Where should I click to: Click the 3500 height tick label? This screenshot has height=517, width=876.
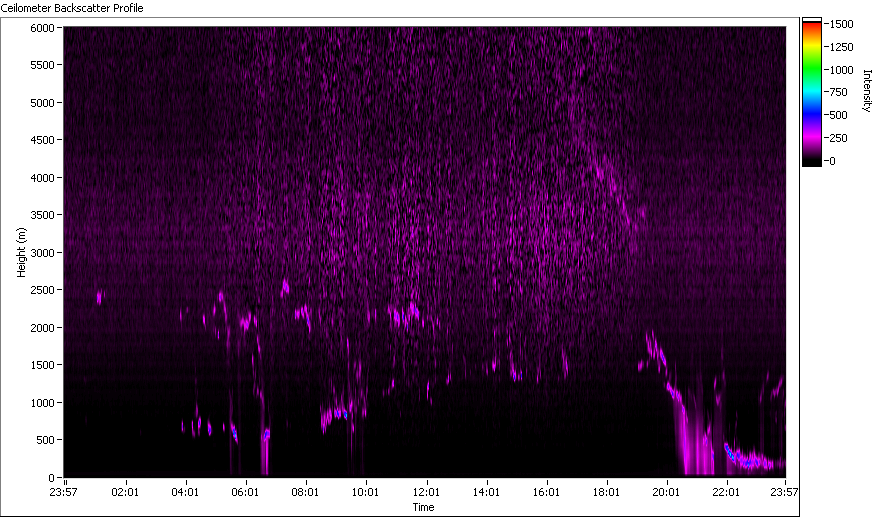(x=42, y=215)
